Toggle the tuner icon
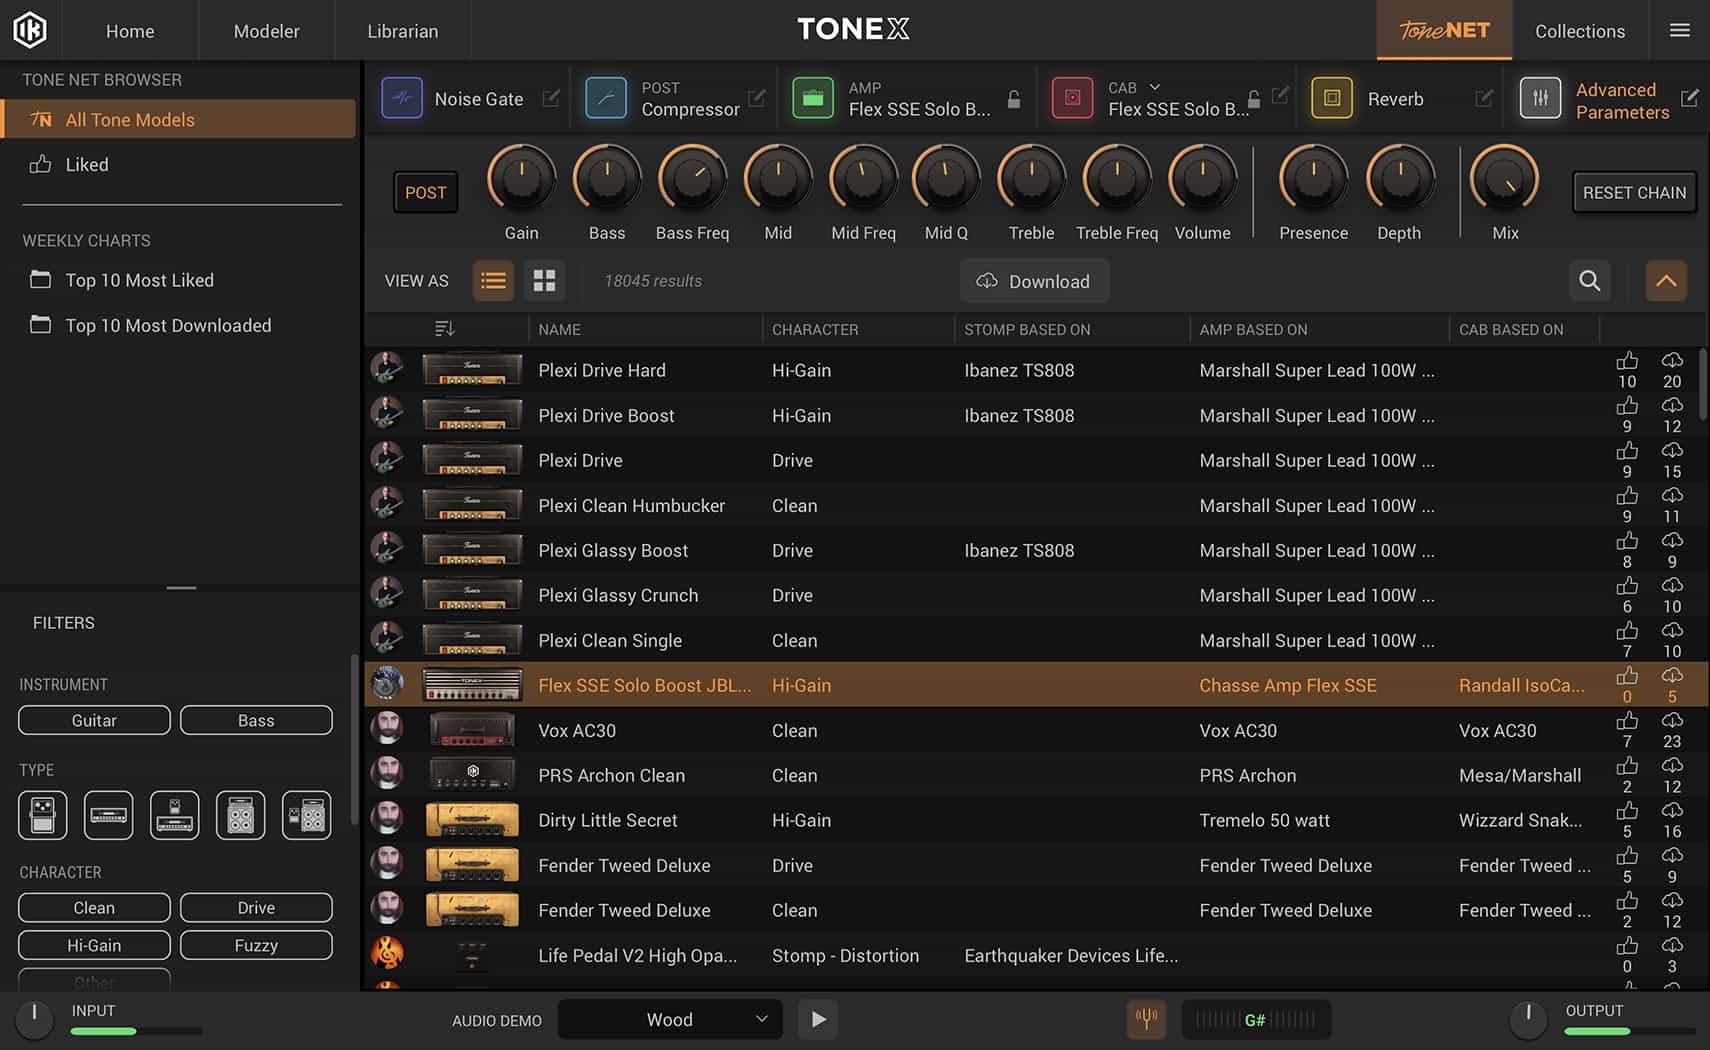Screen dimensions: 1710x1050 [1146, 1019]
